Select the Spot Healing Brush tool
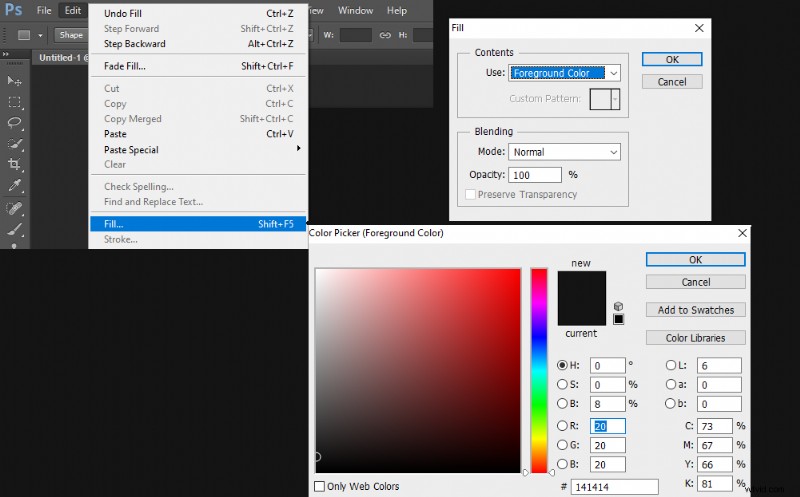800x497 pixels. pyautogui.click(x=14, y=208)
